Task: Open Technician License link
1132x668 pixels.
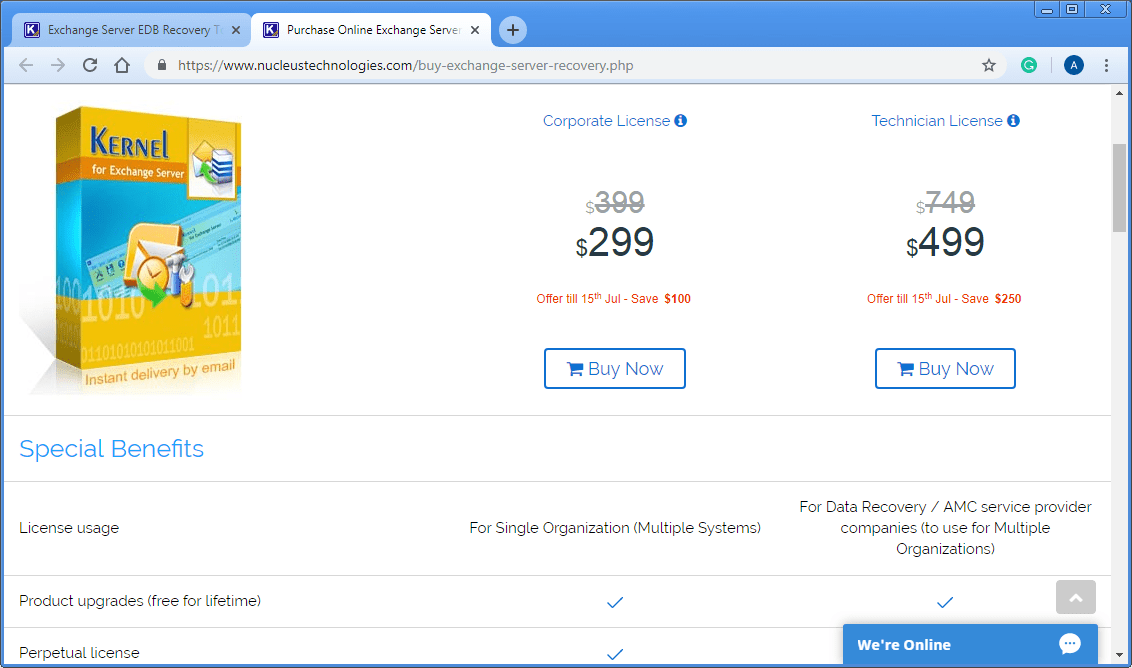Action: click(x=936, y=121)
